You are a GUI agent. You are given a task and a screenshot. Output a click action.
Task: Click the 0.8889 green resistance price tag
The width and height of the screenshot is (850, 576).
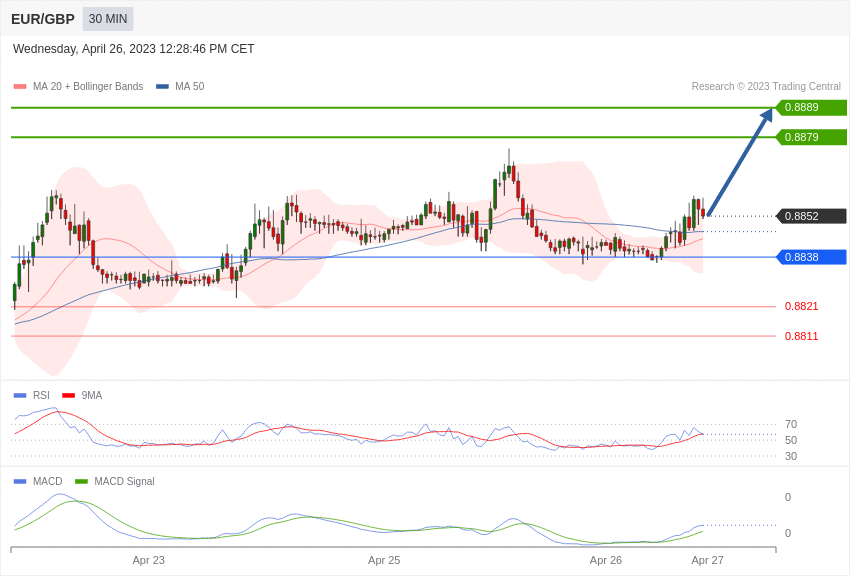tap(812, 107)
